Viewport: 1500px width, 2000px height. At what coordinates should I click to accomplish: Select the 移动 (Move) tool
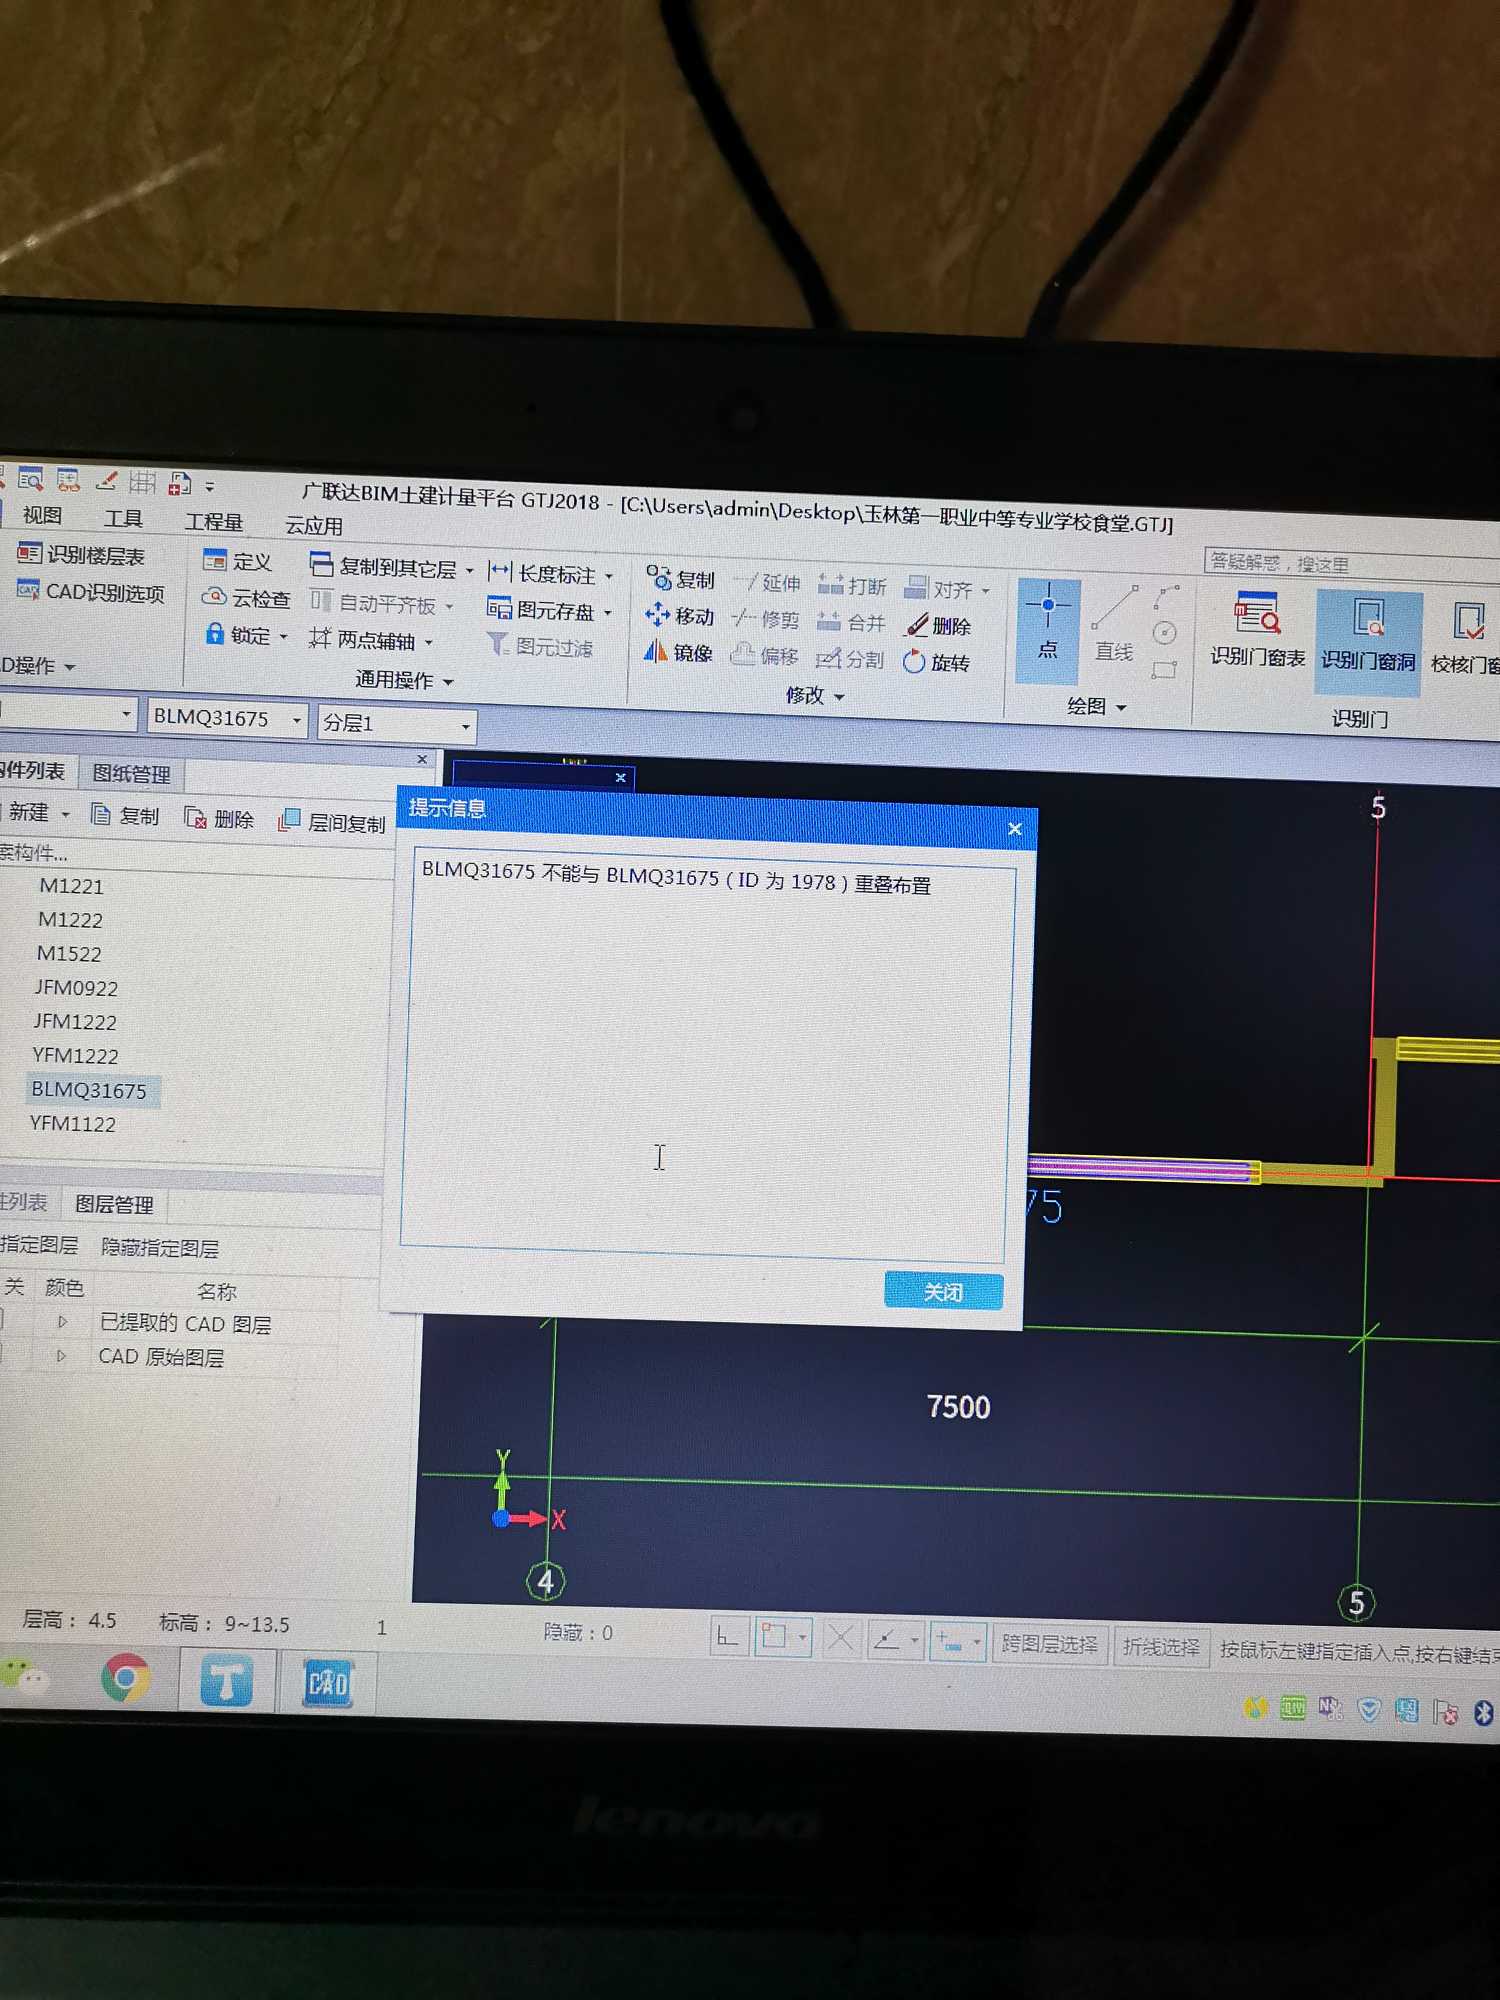(679, 615)
